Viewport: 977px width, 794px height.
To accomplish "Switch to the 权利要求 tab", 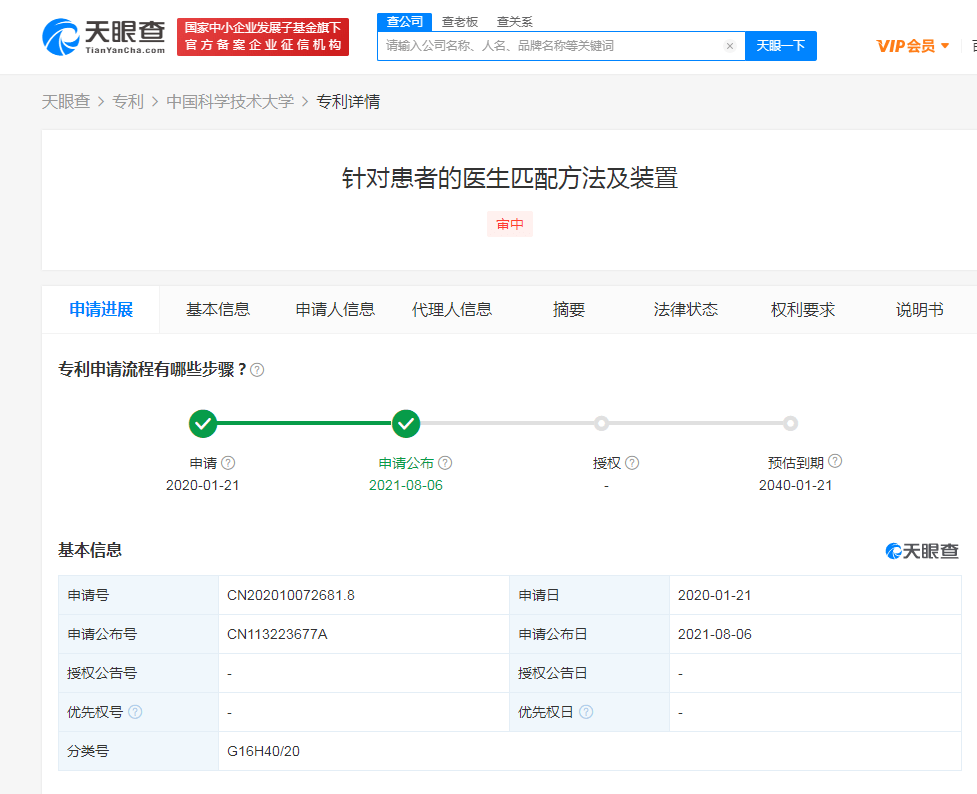I will [x=803, y=310].
